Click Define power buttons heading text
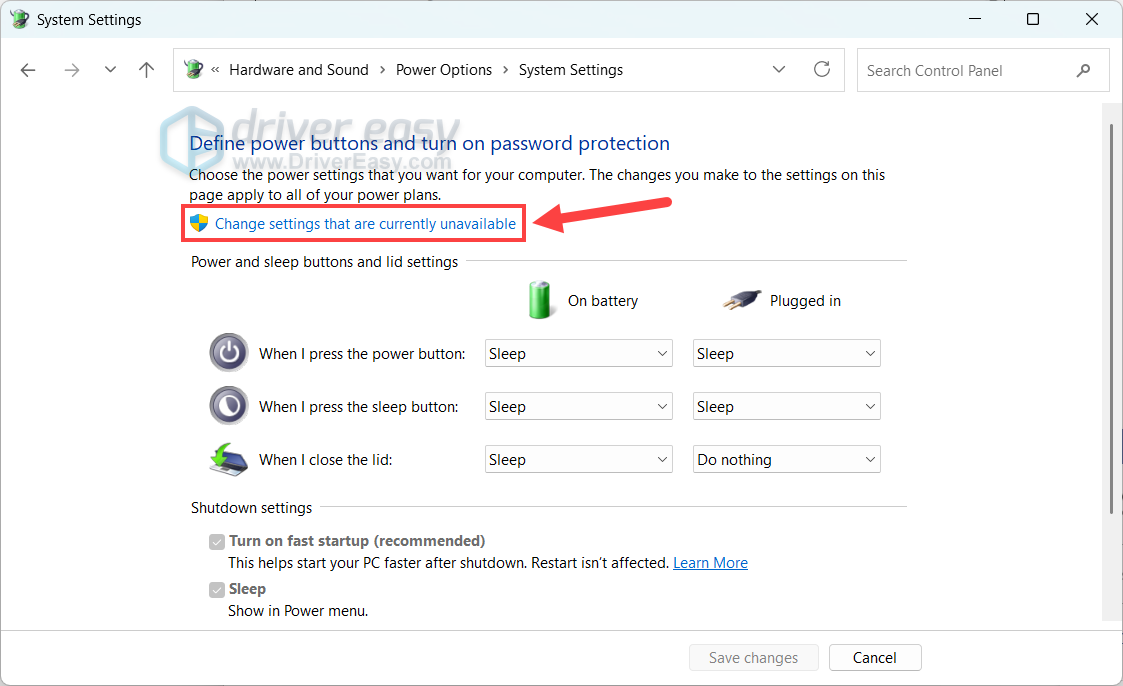Viewport: 1123px width, 686px height. point(430,143)
